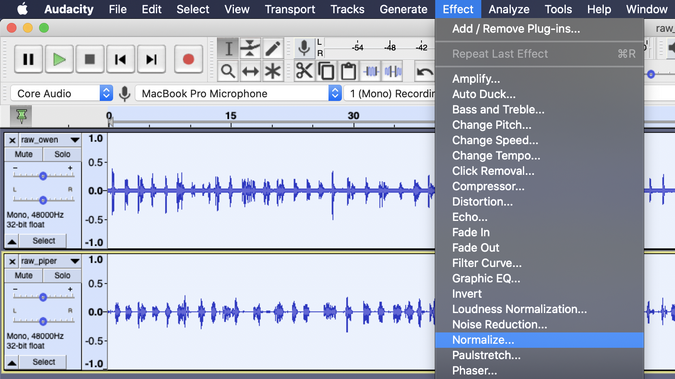675x379 pixels.
Task: Click the Undo arrow icon
Action: pyautogui.click(x=424, y=71)
